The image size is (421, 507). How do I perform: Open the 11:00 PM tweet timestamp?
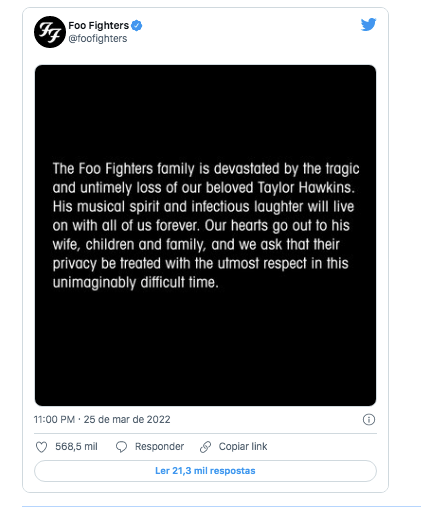(54, 419)
